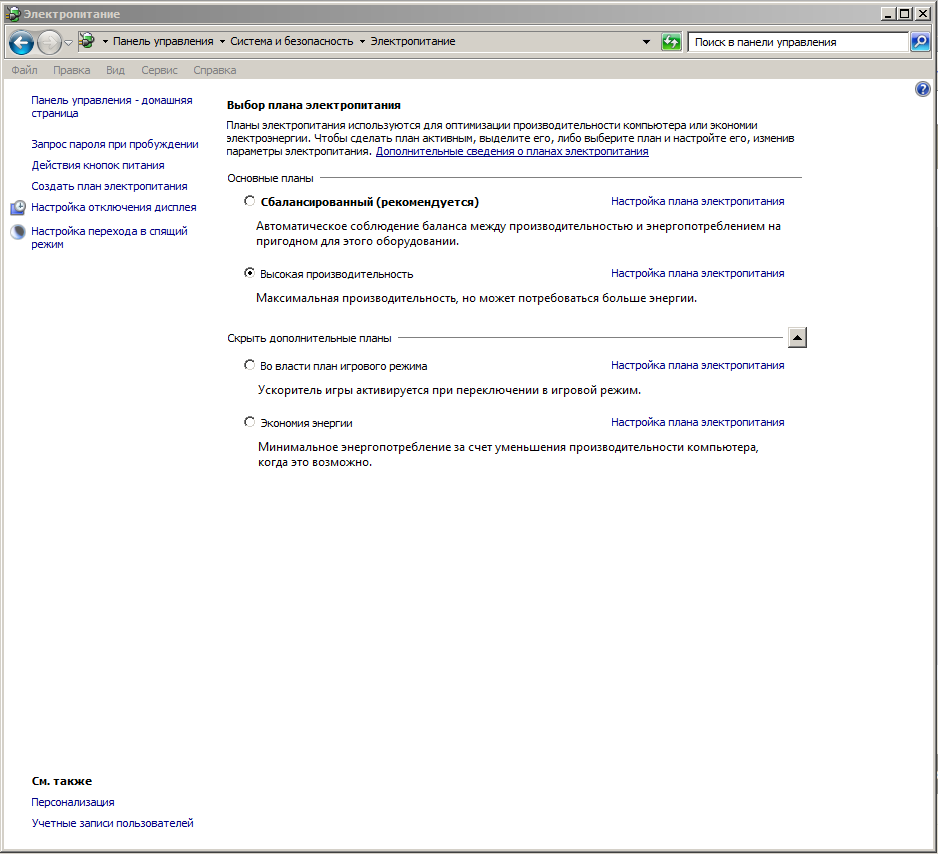The height and width of the screenshot is (854, 938).
Task: Open the Справка menu
Action: pyautogui.click(x=215, y=70)
